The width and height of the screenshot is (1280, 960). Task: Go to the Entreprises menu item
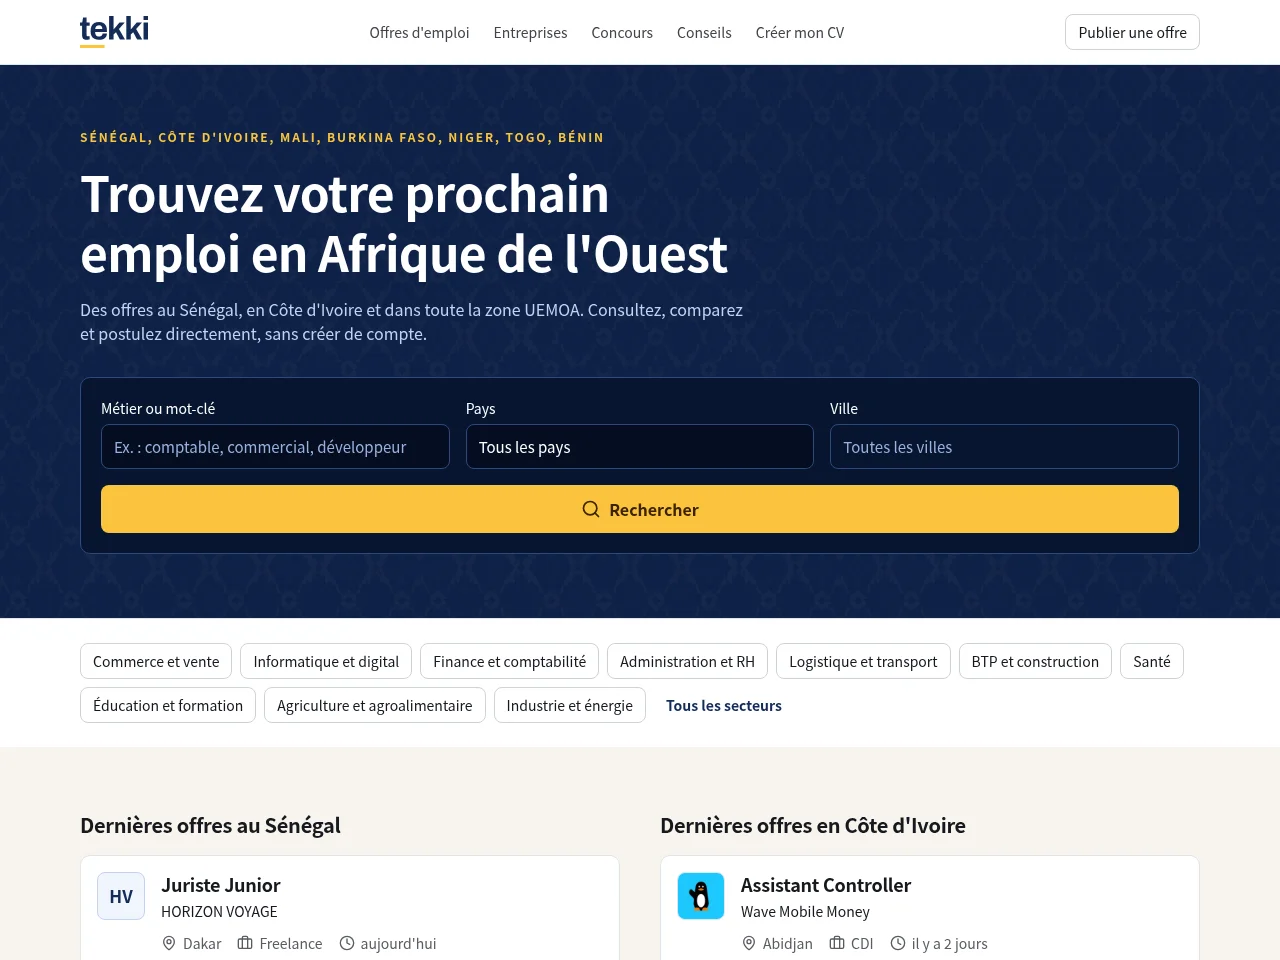point(530,32)
